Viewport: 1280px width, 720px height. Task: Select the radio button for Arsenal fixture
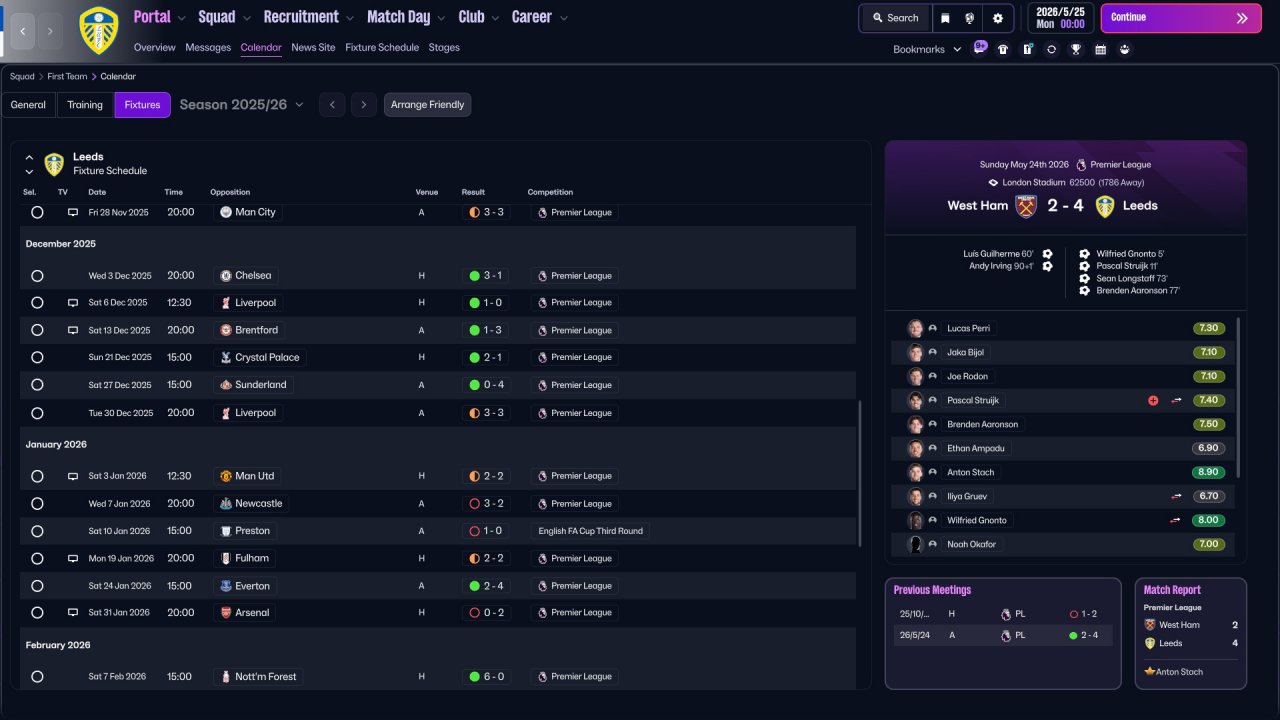tap(37, 613)
